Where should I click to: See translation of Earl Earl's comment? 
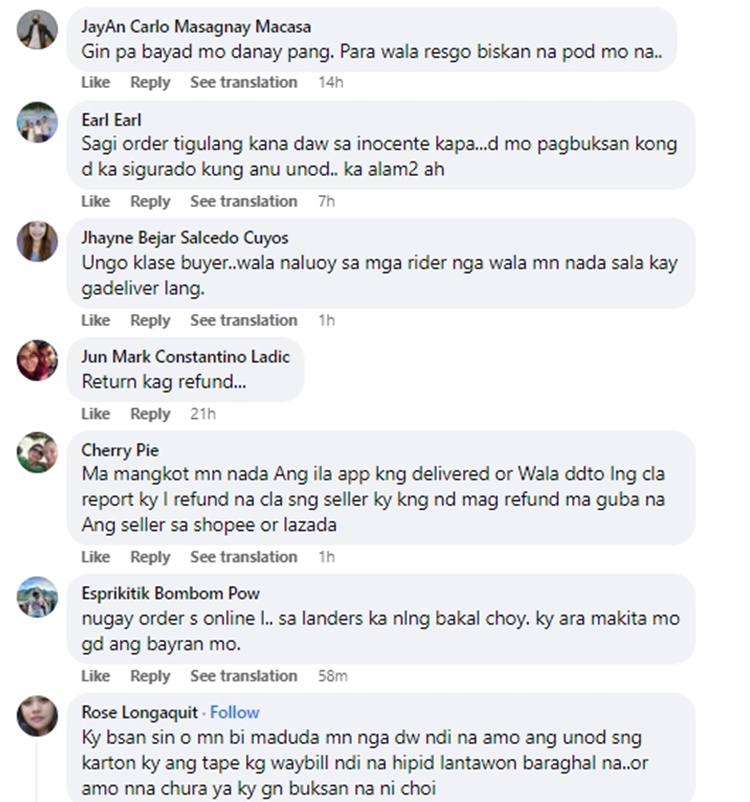click(x=244, y=202)
